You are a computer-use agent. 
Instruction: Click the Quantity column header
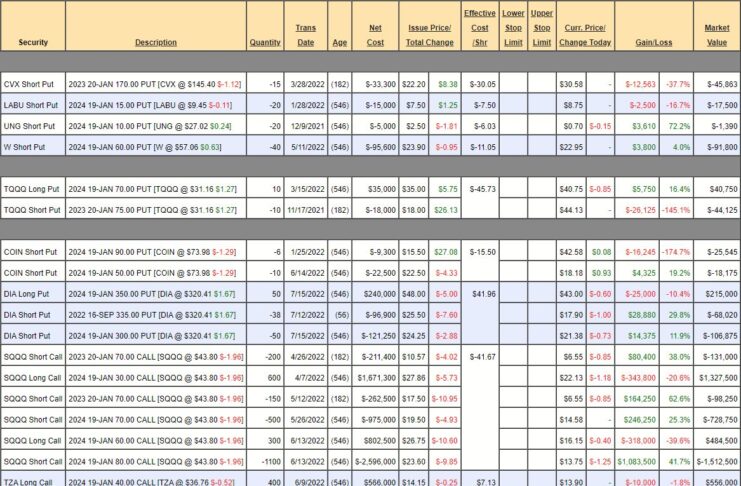264,42
